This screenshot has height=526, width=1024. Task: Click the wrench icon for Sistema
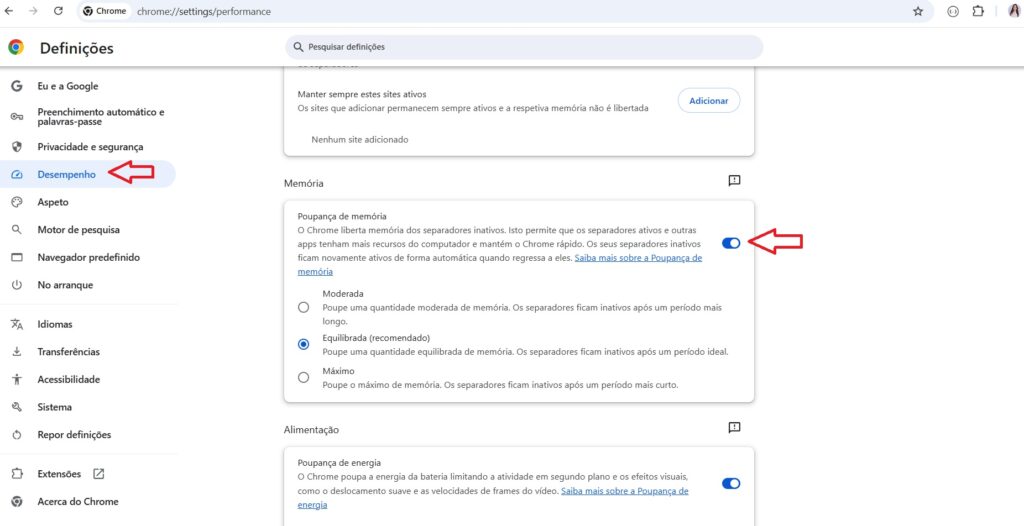(17, 407)
